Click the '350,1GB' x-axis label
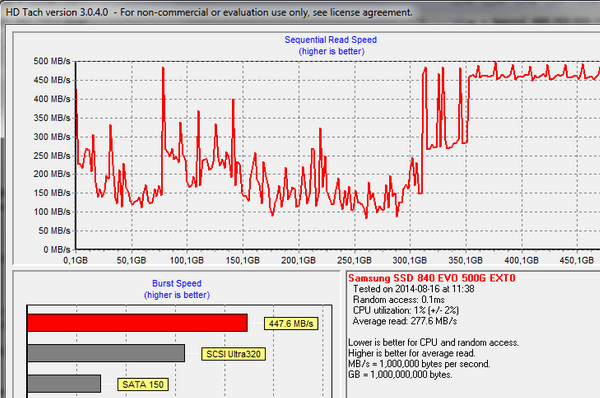 (466, 261)
